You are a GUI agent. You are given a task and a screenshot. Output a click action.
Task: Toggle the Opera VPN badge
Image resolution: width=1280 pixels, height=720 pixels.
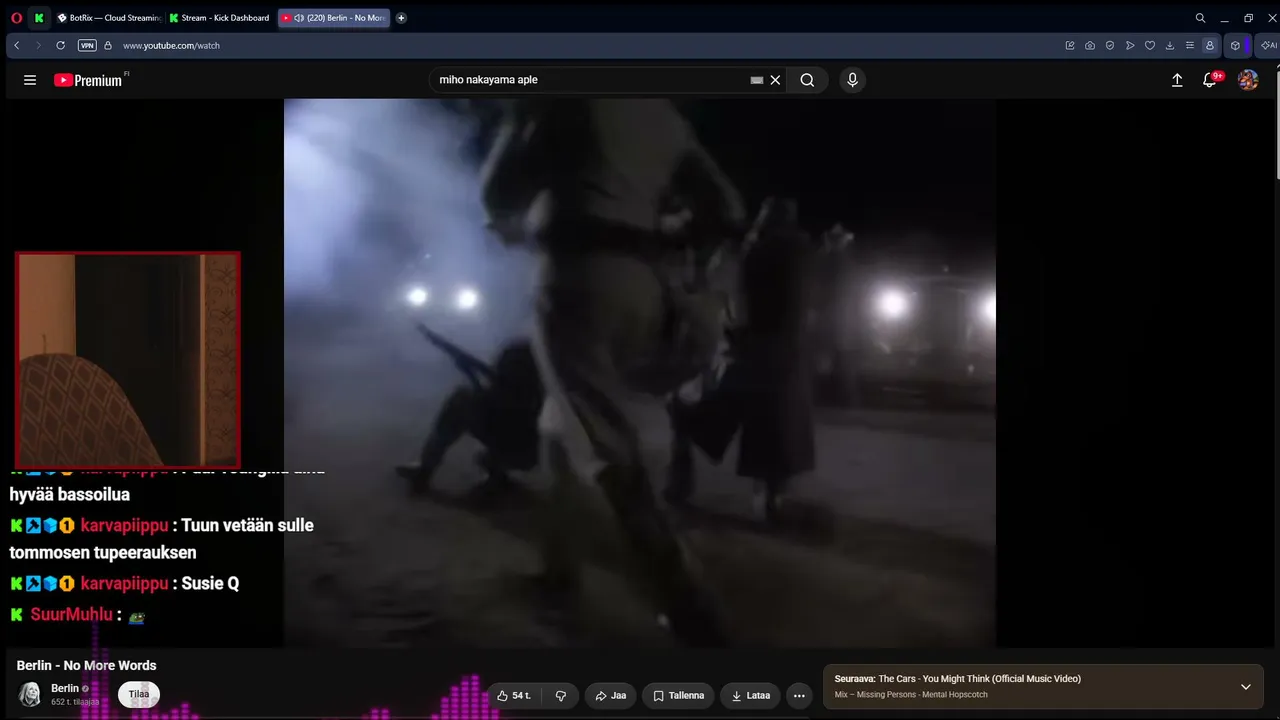87,45
